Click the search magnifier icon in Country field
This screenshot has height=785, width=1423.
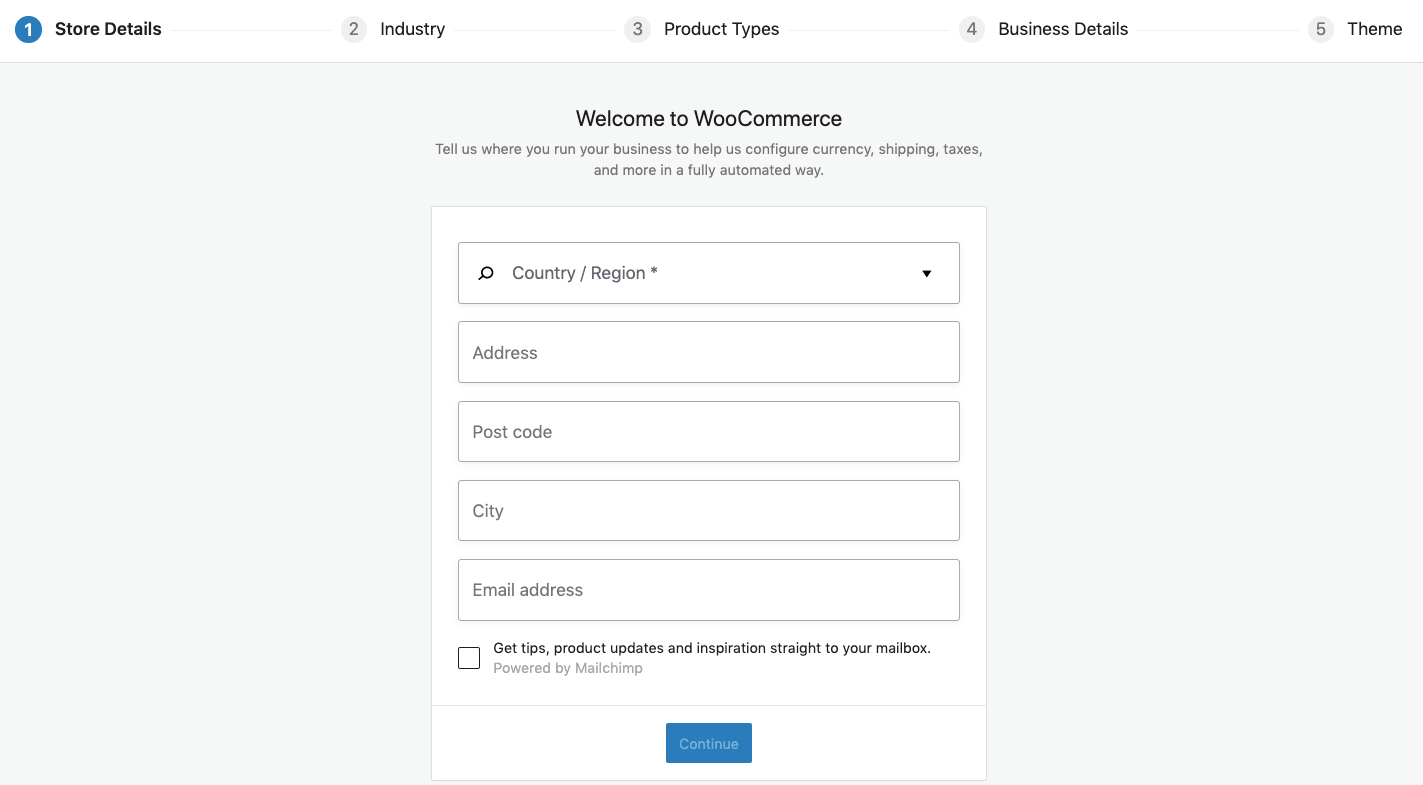[x=486, y=273]
